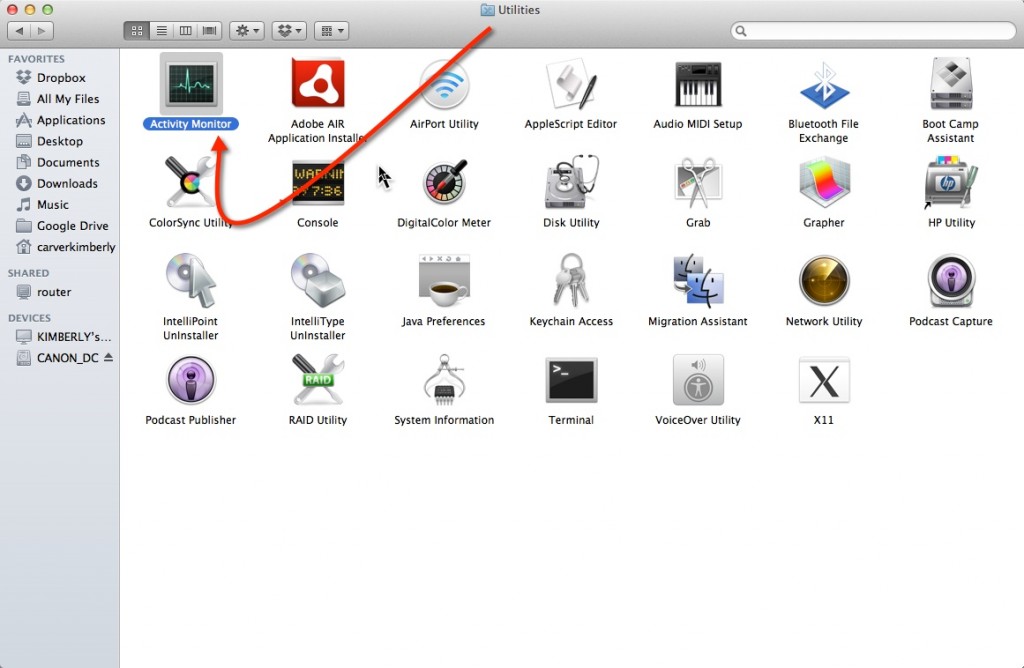Eject the CANON_DC device
The image size is (1024, 668).
(108, 357)
